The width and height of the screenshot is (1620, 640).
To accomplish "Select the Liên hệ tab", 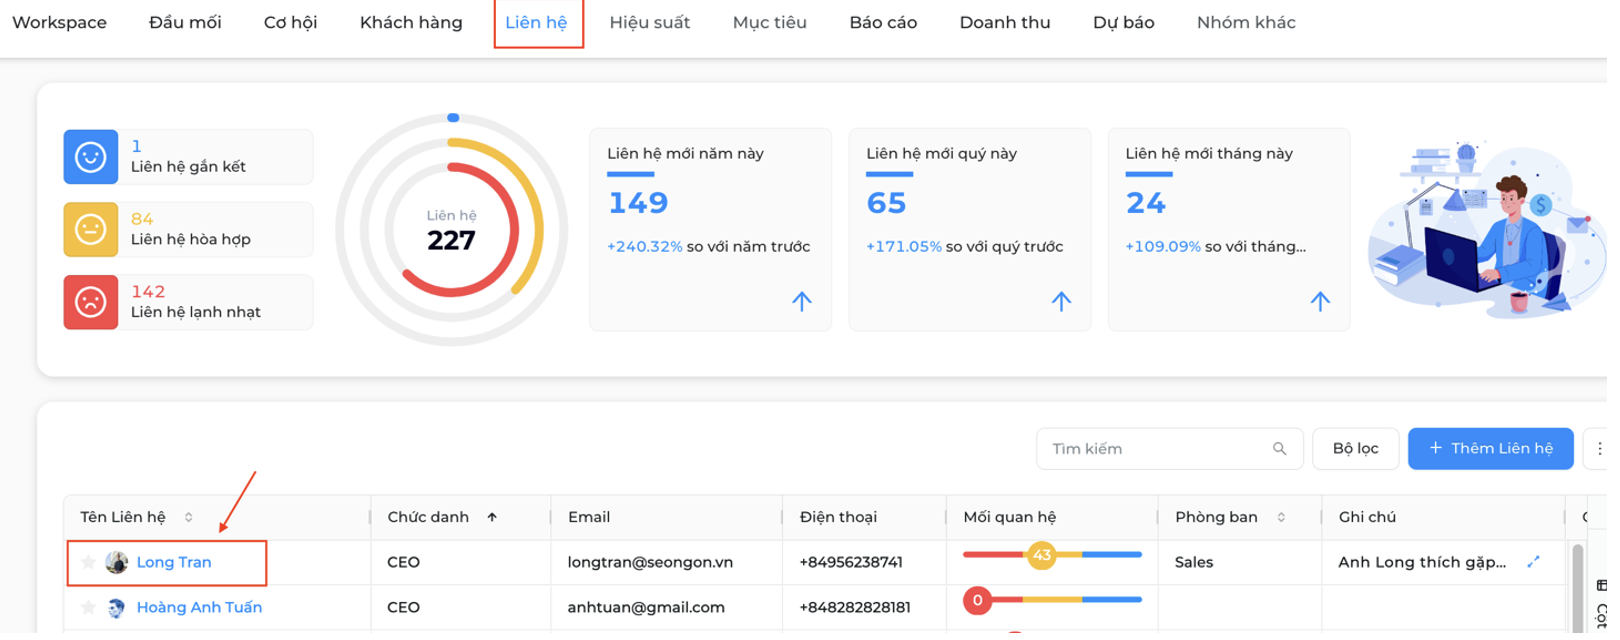I will click(x=536, y=22).
